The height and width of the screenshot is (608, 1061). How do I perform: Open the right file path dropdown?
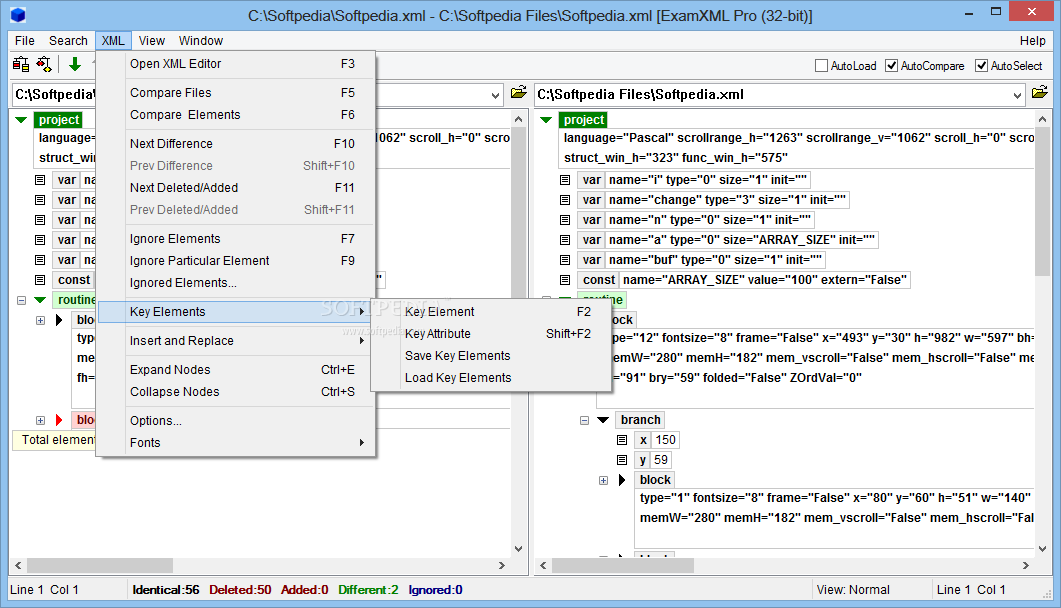tap(1017, 95)
